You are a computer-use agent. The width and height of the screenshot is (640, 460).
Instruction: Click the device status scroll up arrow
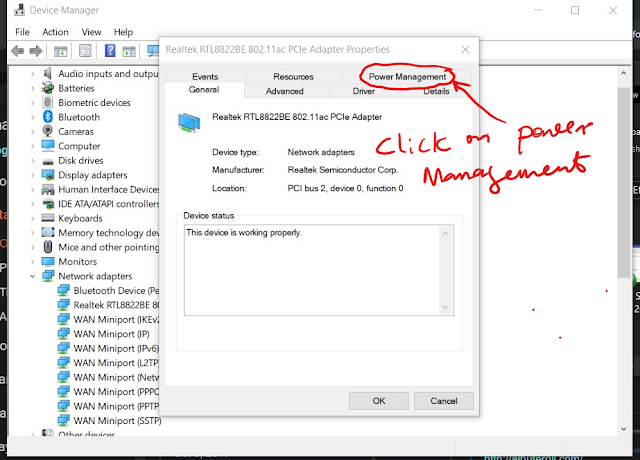(x=445, y=233)
